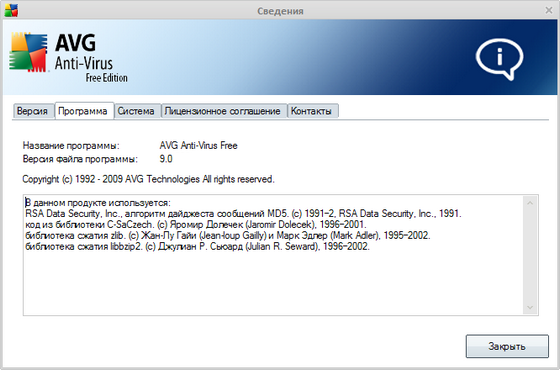
Task: Click inside the credits text box
Action: pos(281,255)
